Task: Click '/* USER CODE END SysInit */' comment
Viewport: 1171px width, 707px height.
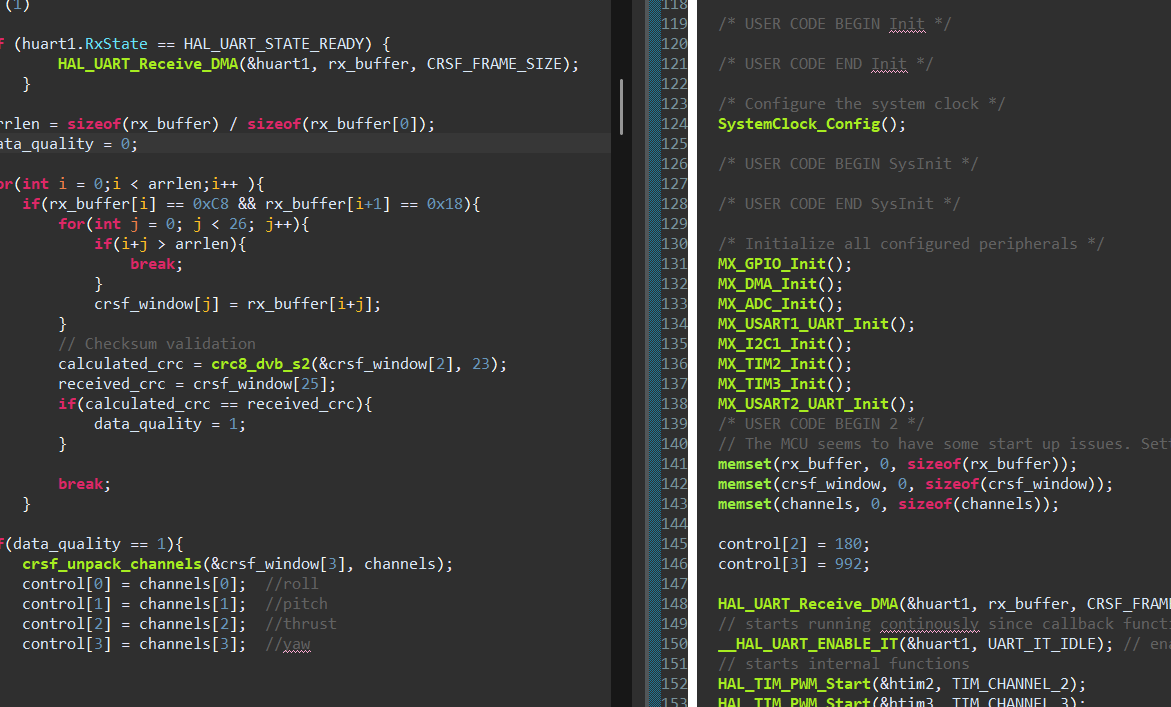Action: (839, 204)
